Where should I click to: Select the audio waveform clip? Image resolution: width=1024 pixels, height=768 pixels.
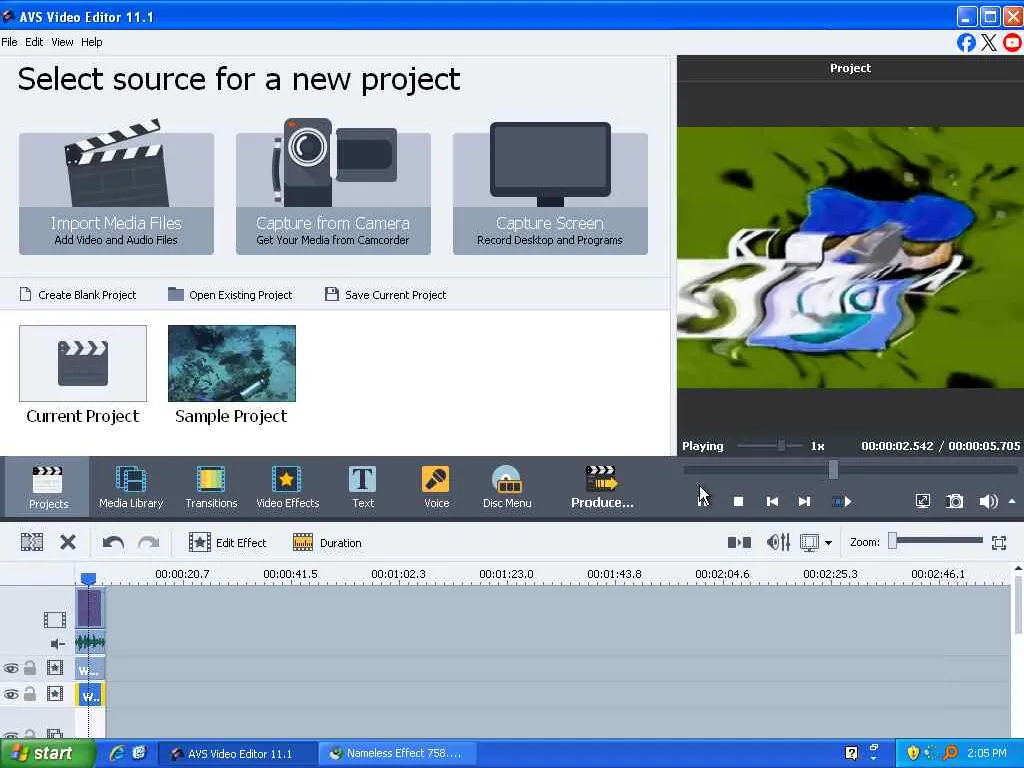coord(90,643)
